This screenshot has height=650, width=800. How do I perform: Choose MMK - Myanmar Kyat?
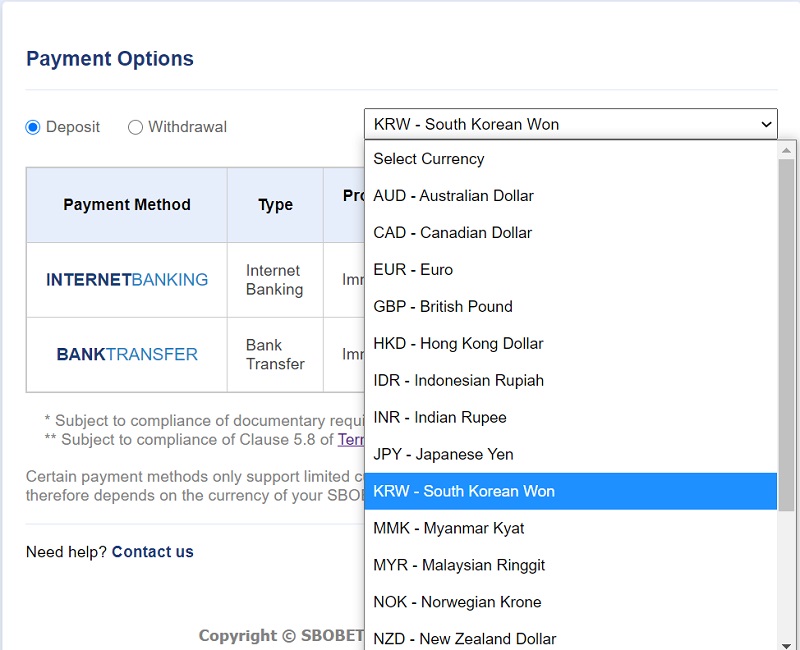570,528
